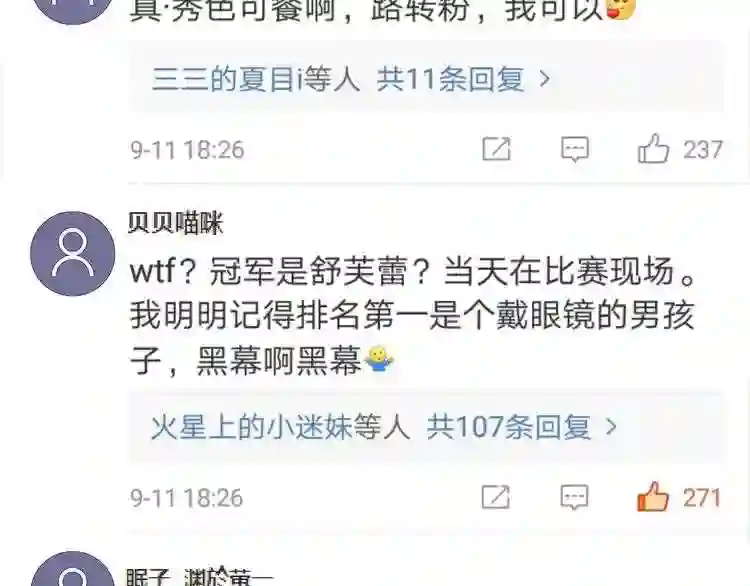Like the comment showing 237 thumbs up

pos(653,148)
